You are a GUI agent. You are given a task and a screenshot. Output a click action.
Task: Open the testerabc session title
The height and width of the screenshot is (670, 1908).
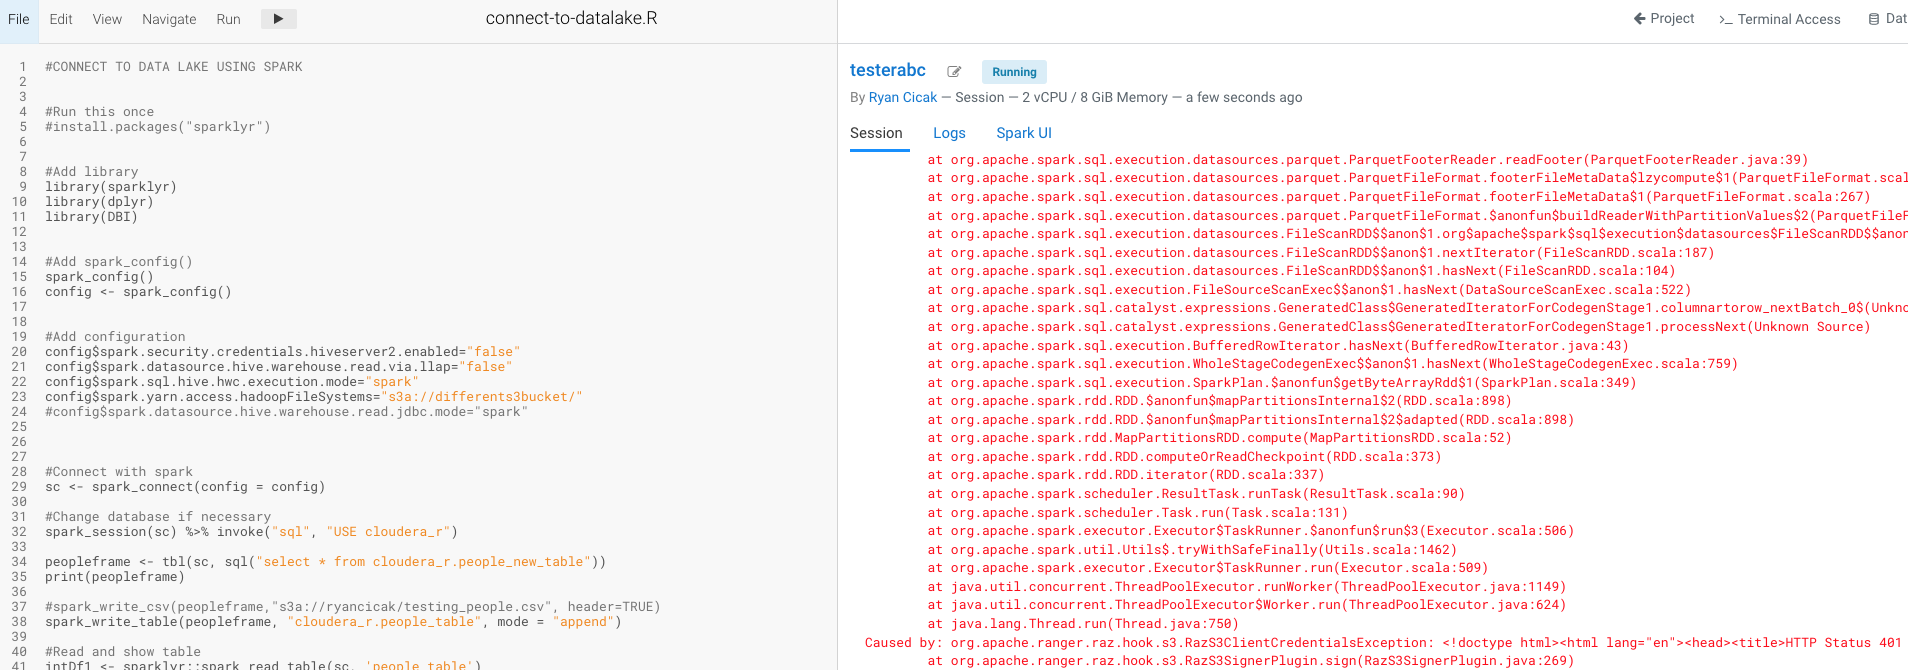[x=888, y=70]
